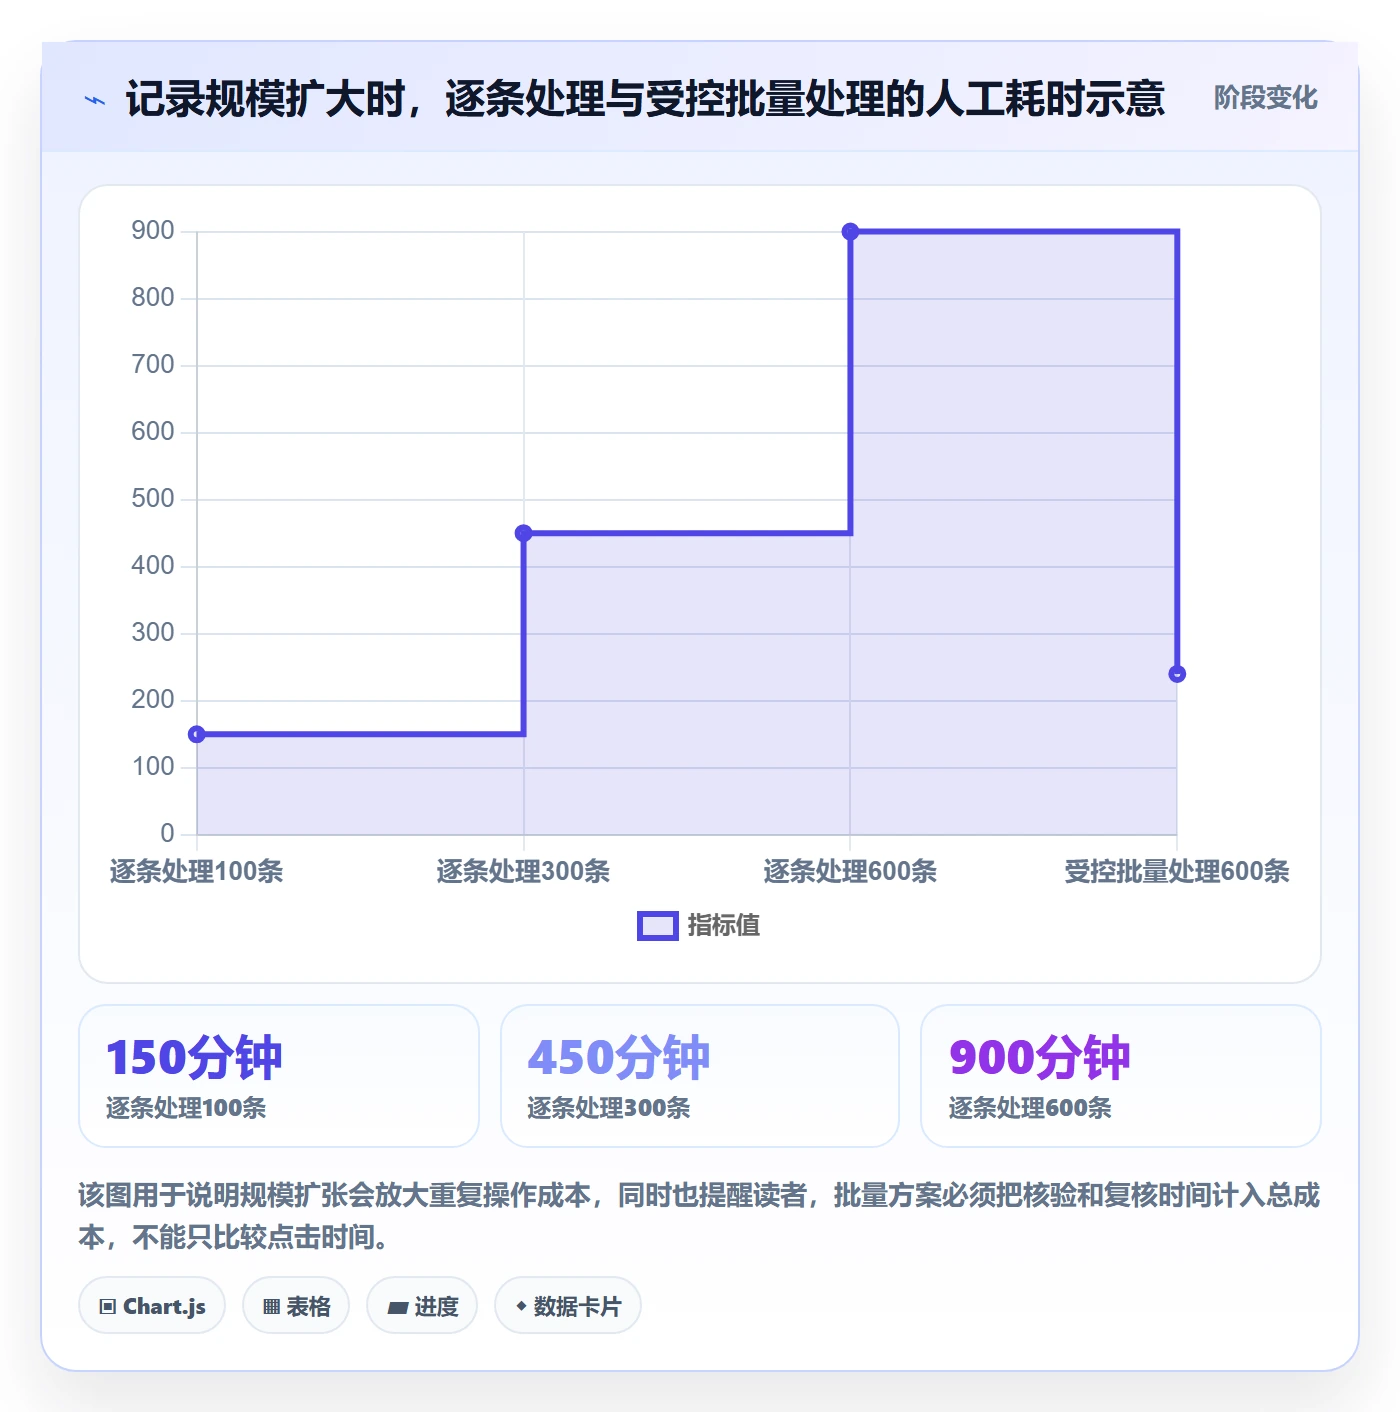Image resolution: width=1400 pixels, height=1412 pixels.
Task: Click the description paragraph starting 该图用于说明
Action: [700, 1216]
